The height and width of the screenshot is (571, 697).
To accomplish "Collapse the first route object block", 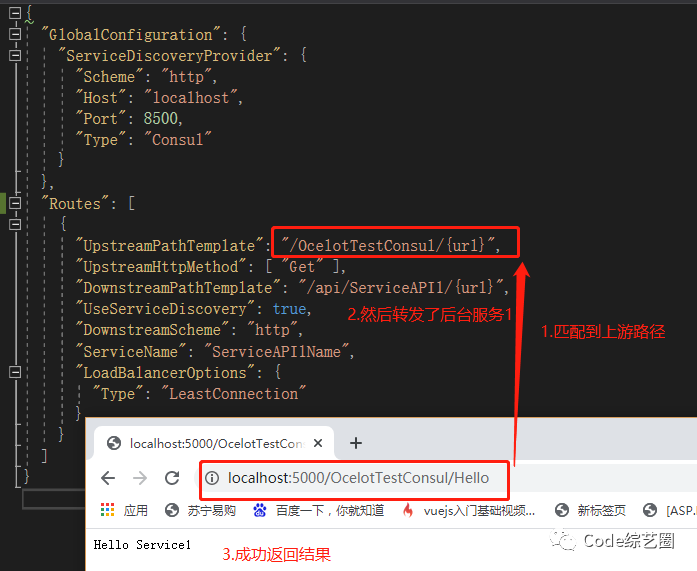I will [15, 224].
